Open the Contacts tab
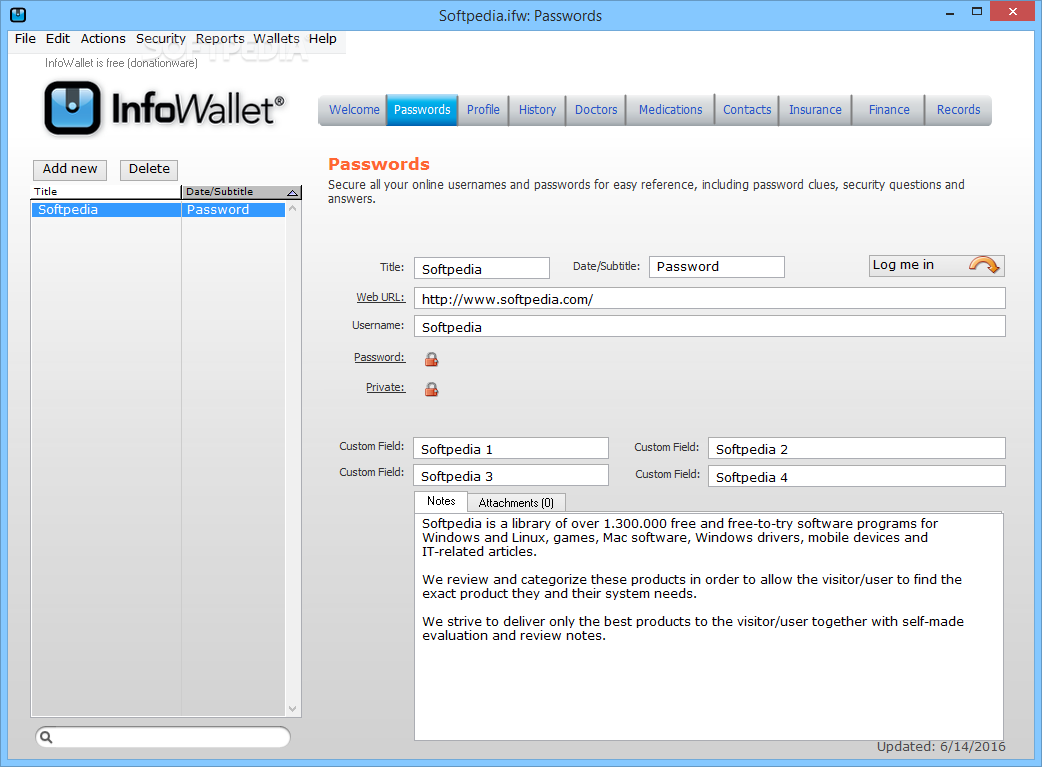1042x767 pixels. (x=747, y=110)
